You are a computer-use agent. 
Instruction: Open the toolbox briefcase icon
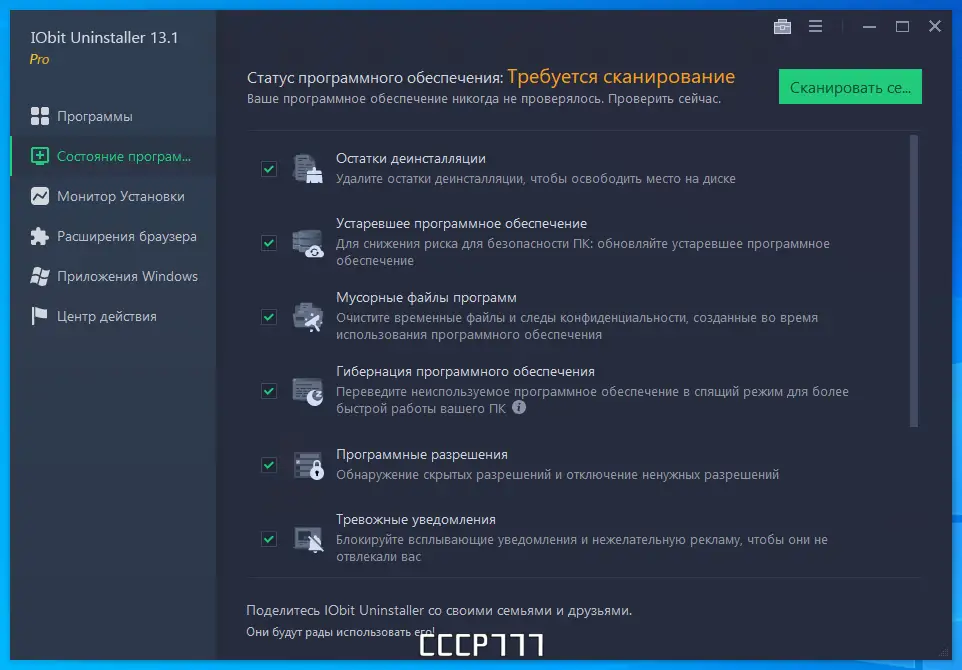tap(782, 26)
